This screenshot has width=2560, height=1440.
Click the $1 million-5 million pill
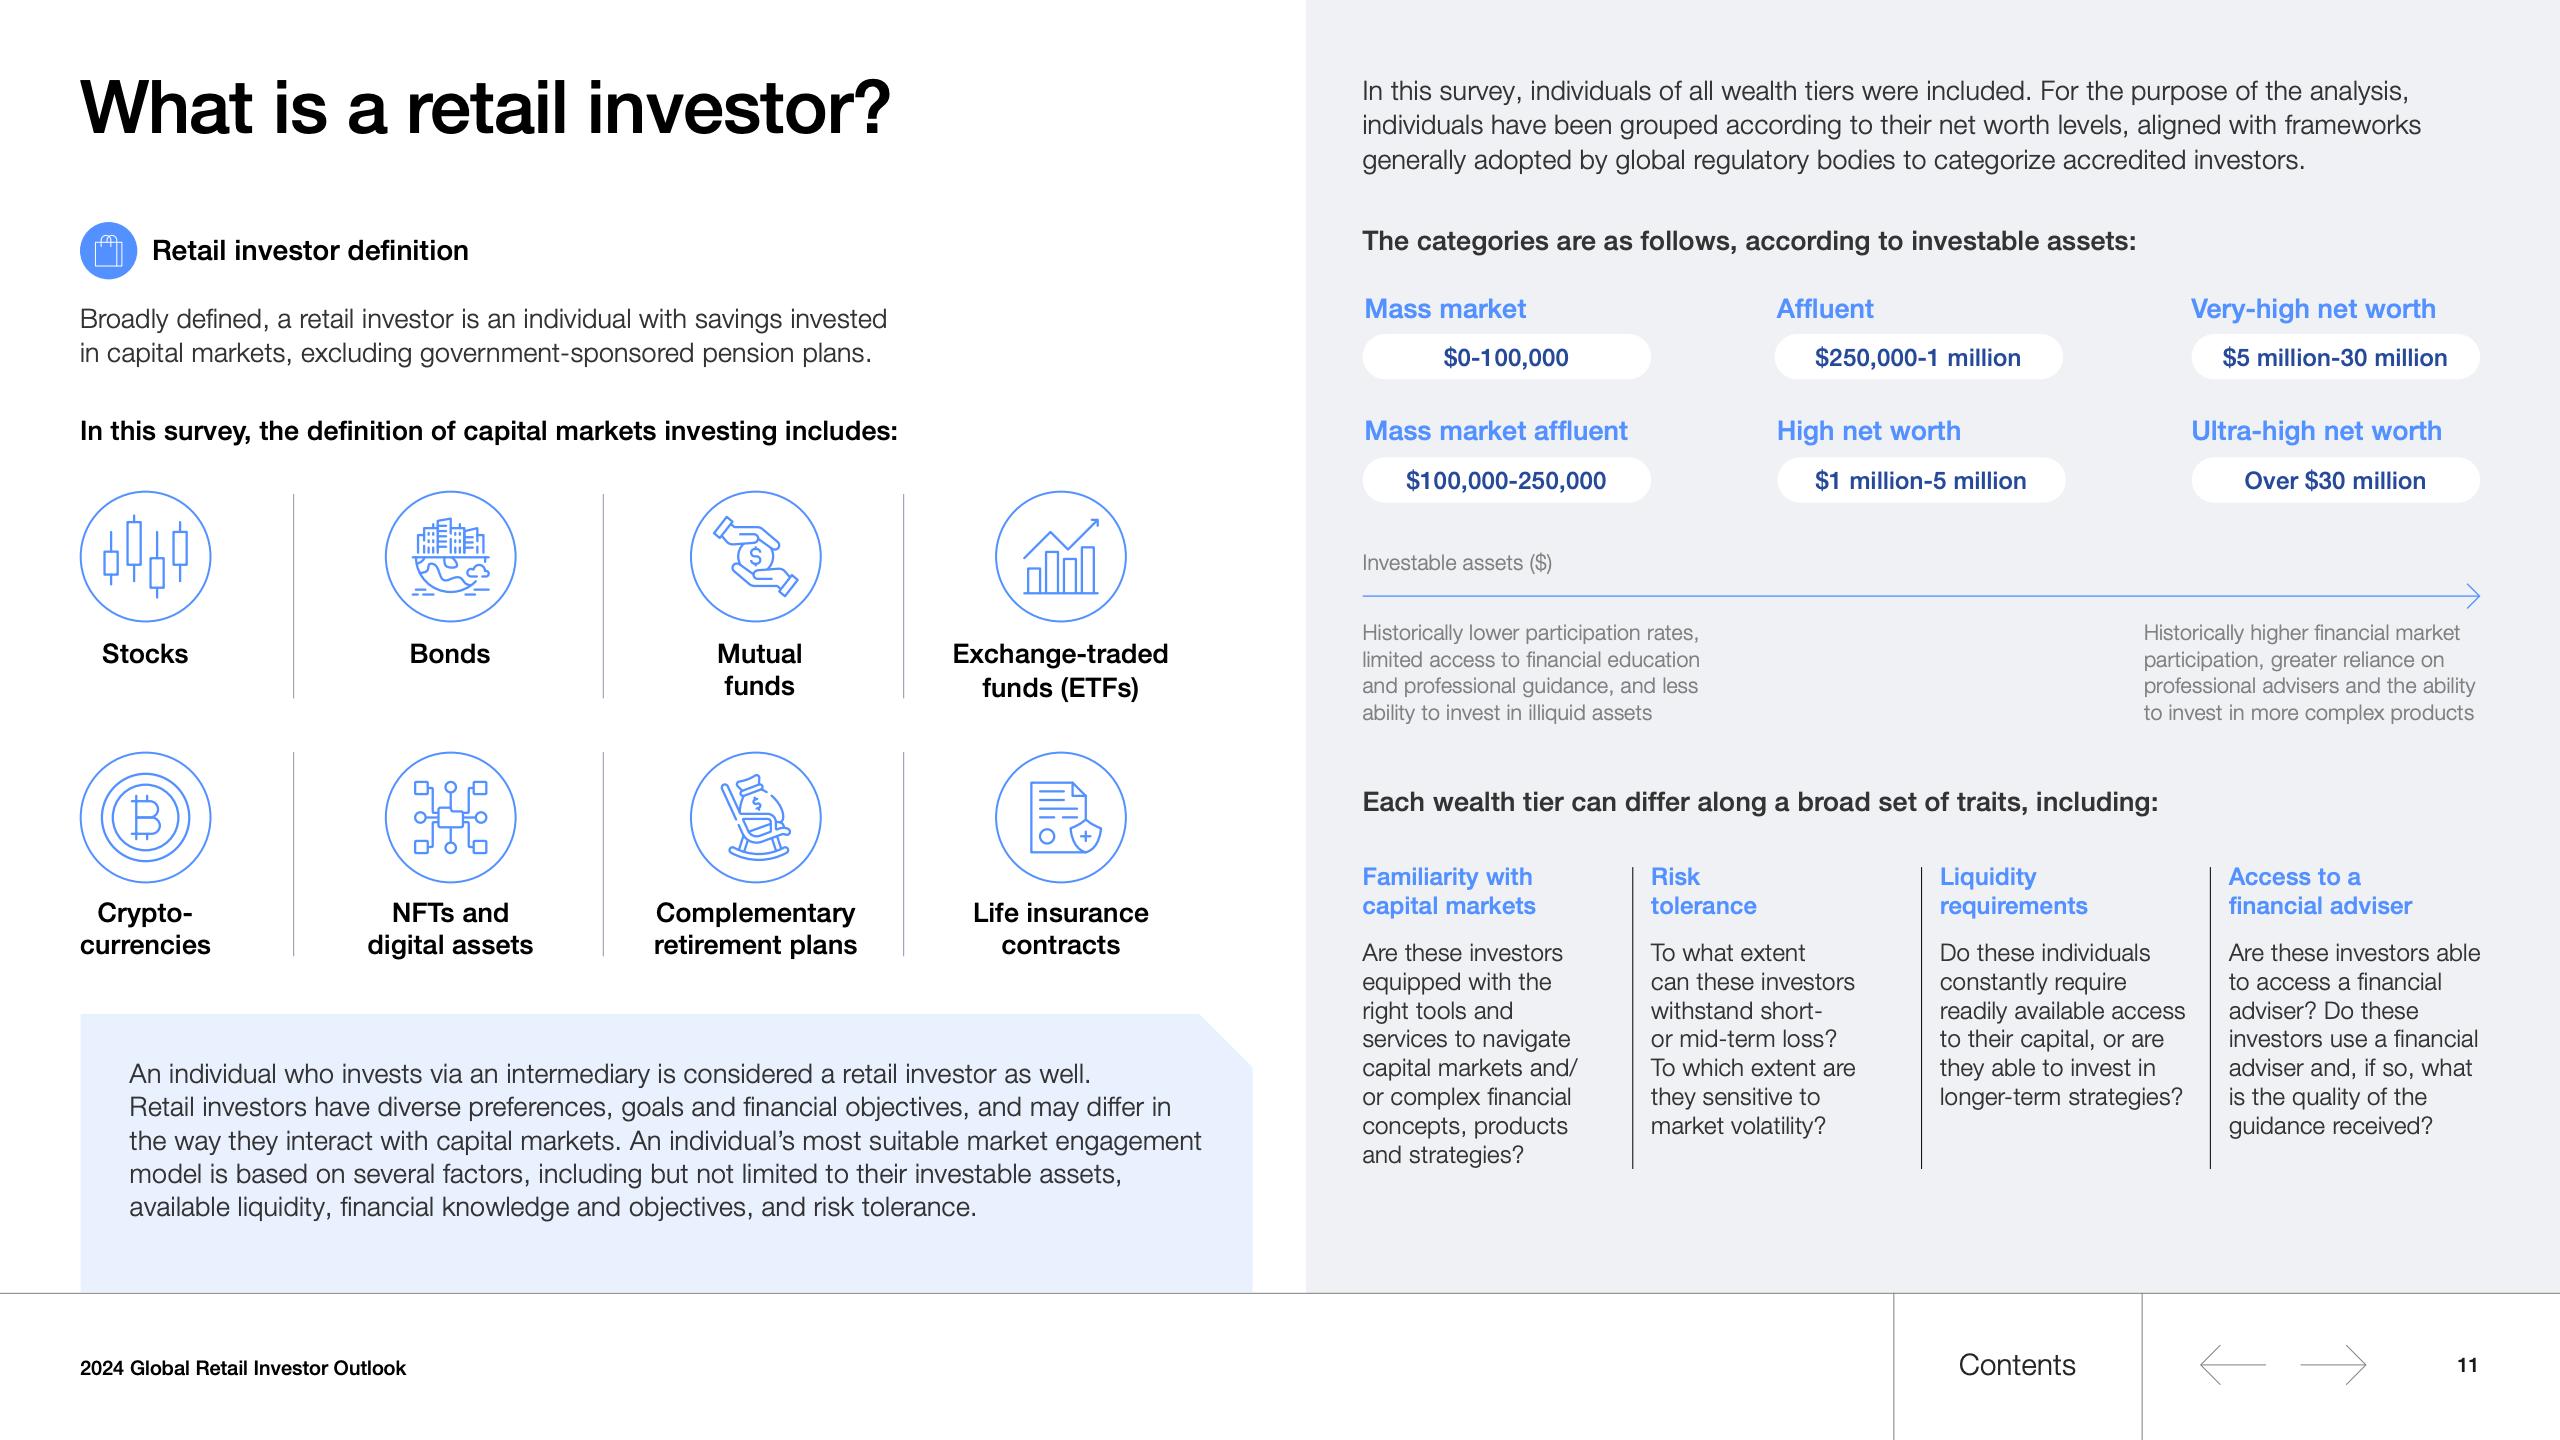(x=1921, y=480)
